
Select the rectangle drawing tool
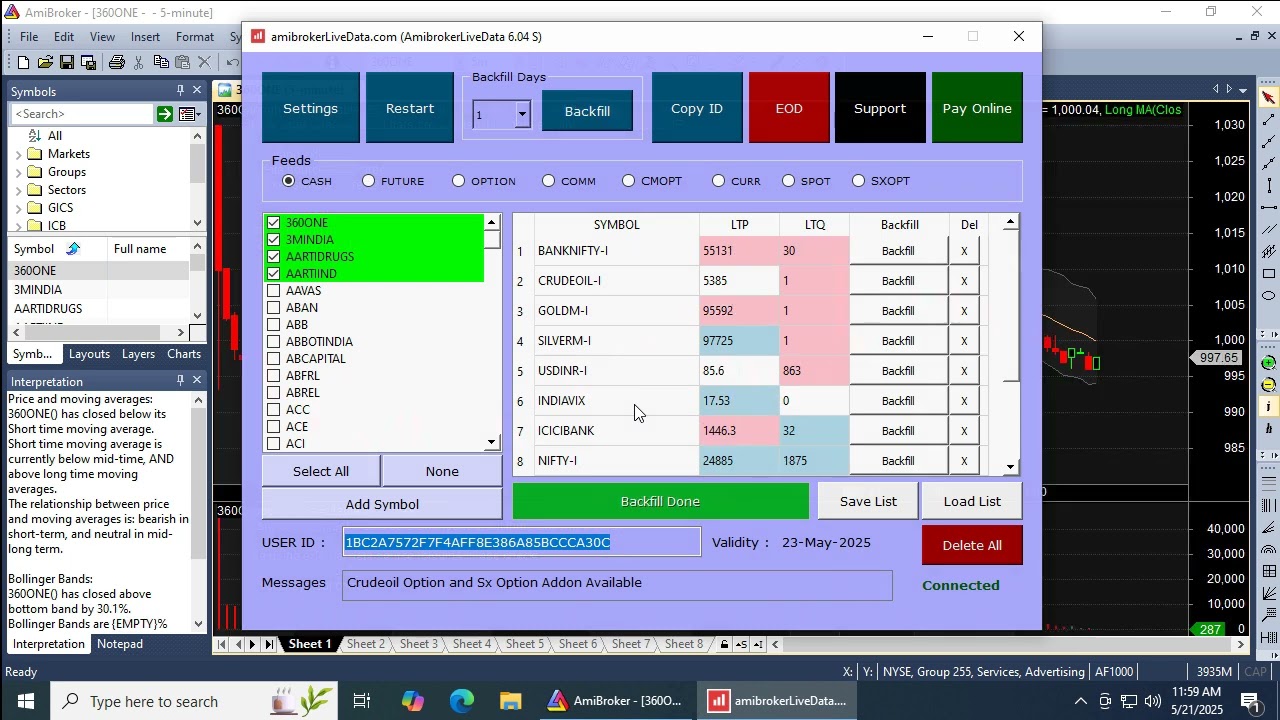coord(1269,273)
